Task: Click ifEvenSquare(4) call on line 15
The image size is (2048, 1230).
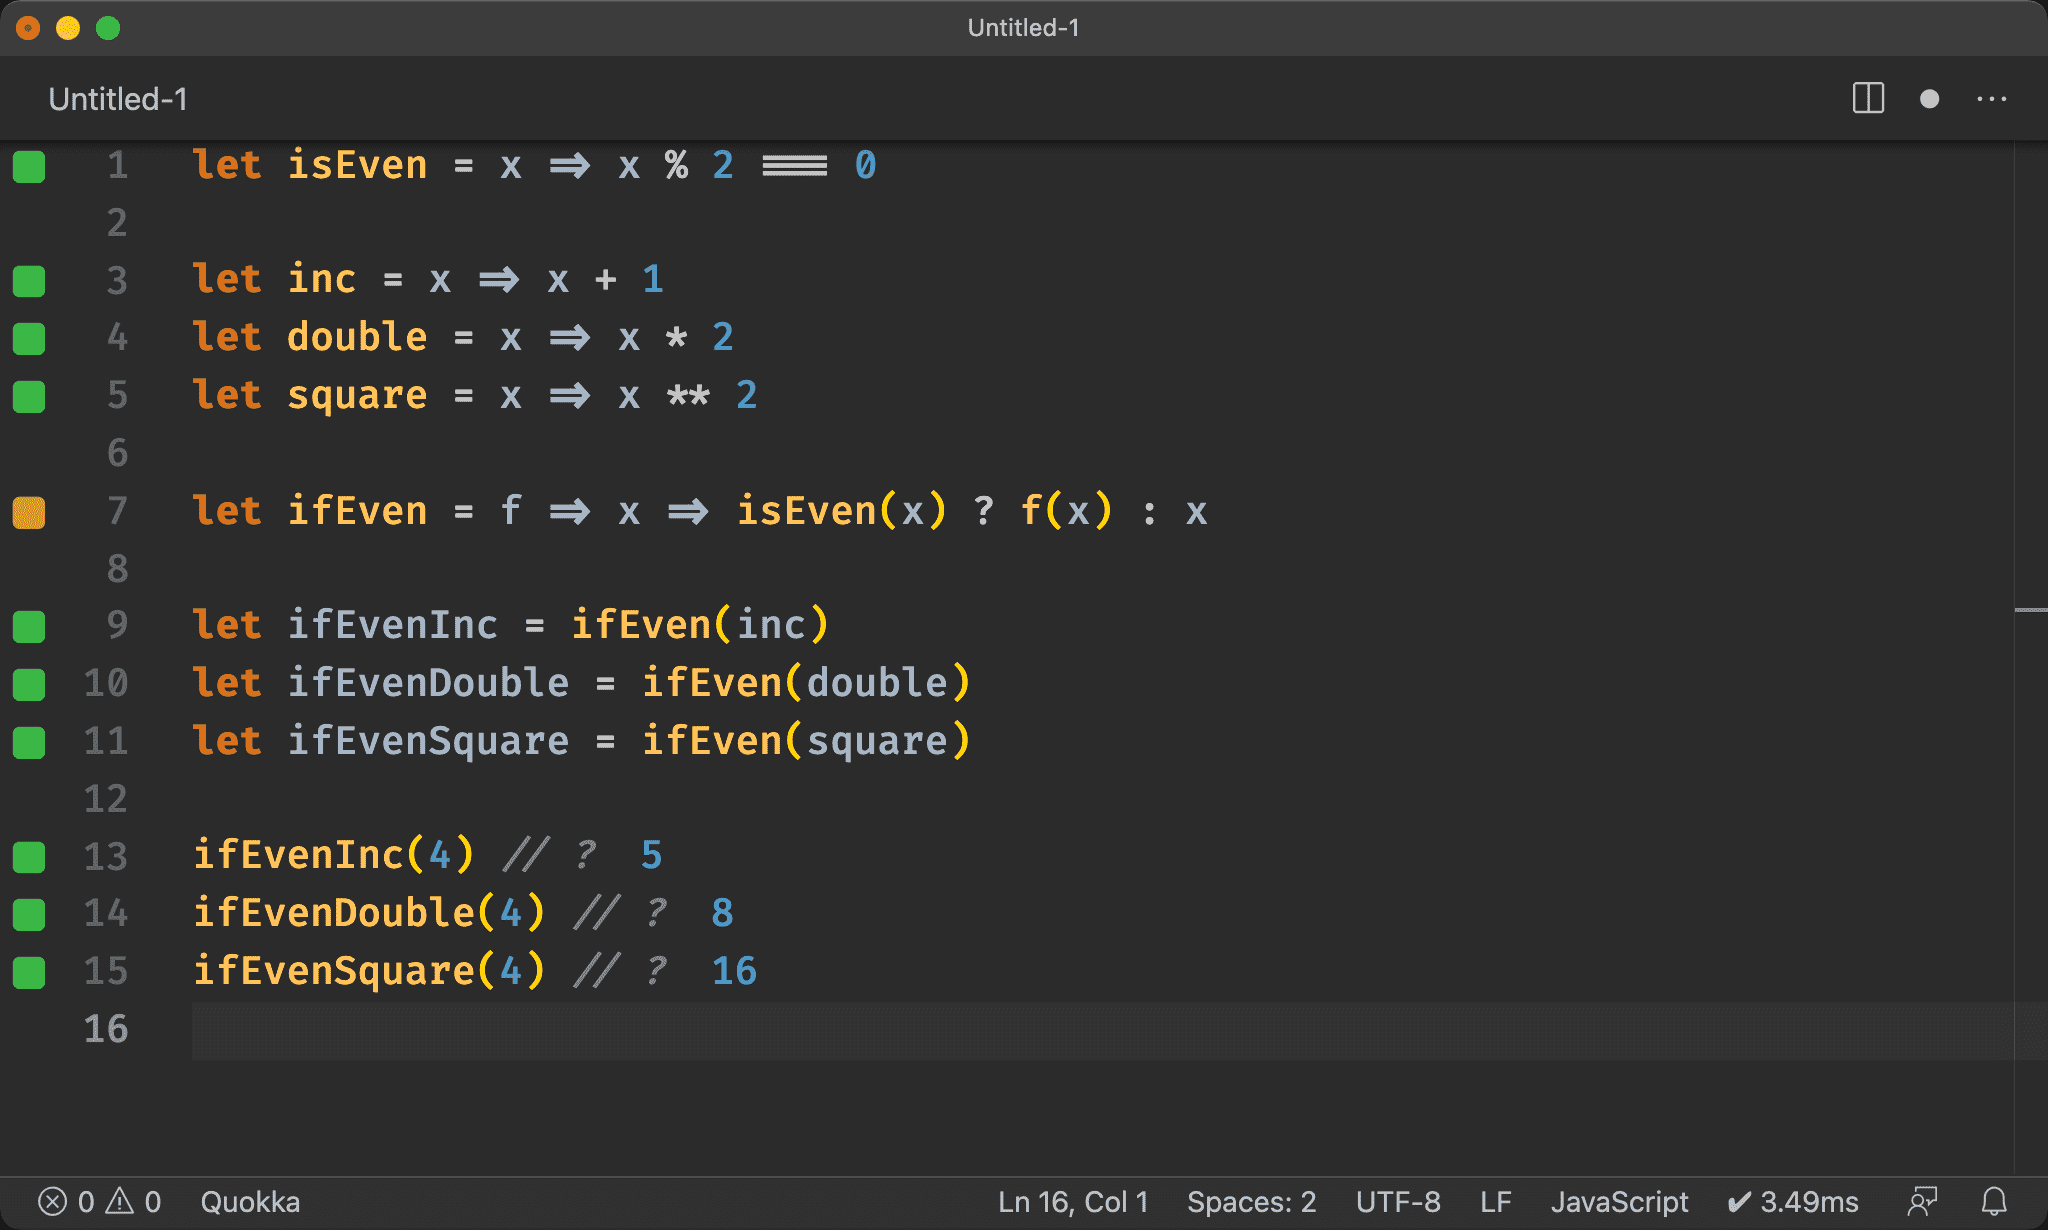Action: pyautogui.click(x=369, y=971)
